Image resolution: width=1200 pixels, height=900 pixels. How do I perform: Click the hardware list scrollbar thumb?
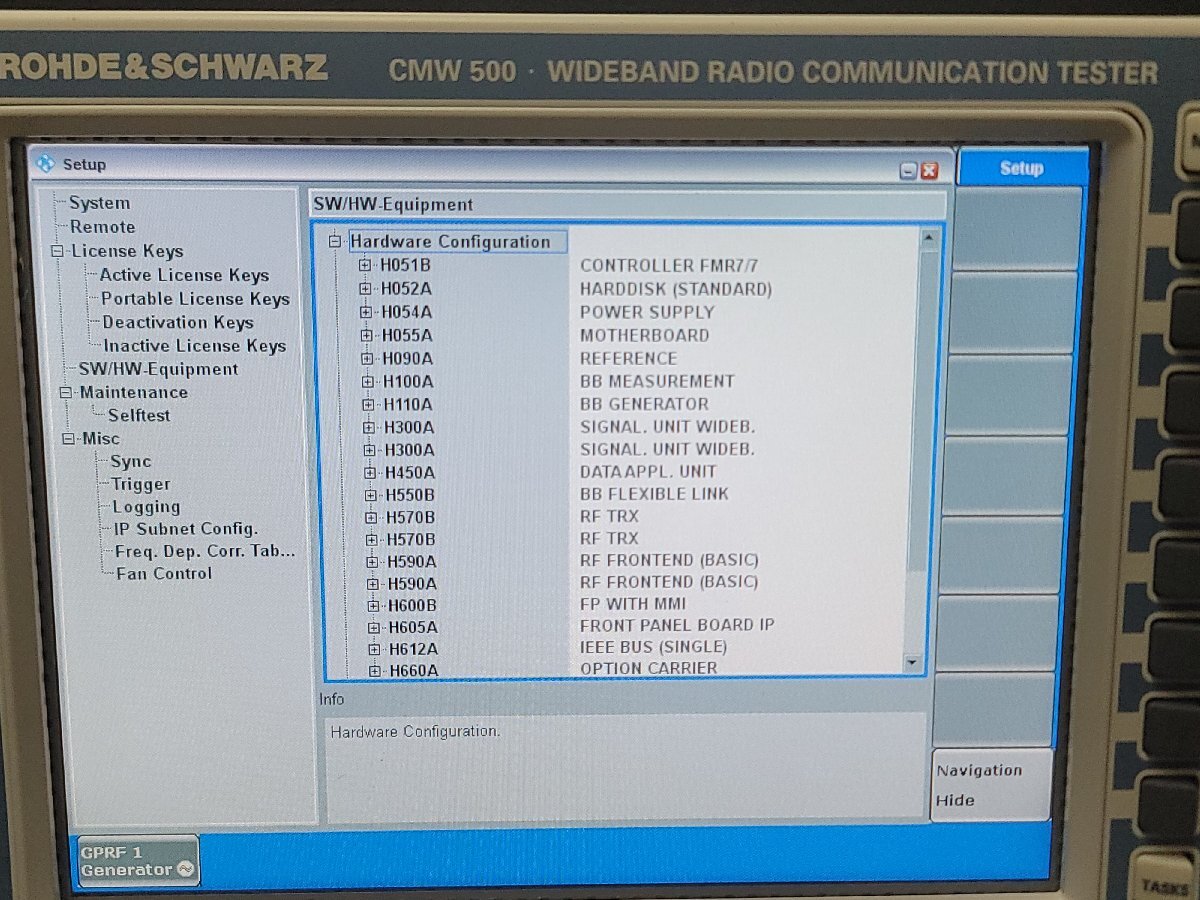923,410
